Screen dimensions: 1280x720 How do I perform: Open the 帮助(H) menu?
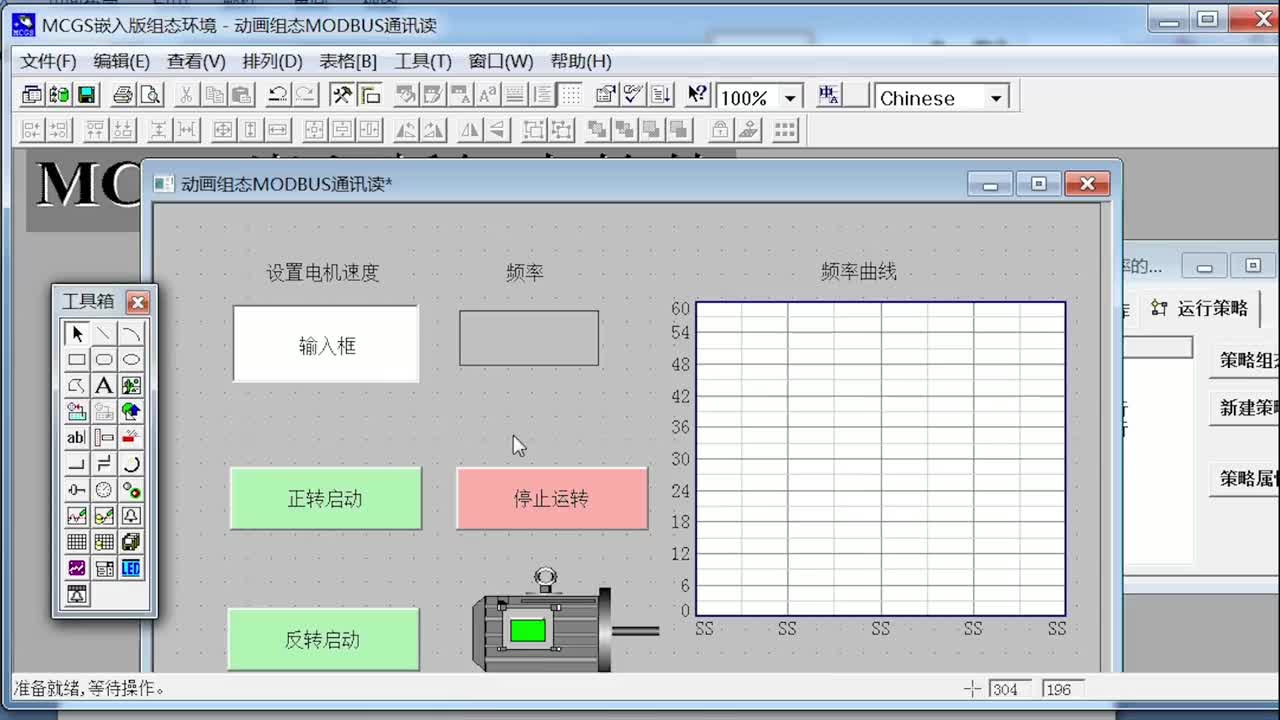click(581, 61)
